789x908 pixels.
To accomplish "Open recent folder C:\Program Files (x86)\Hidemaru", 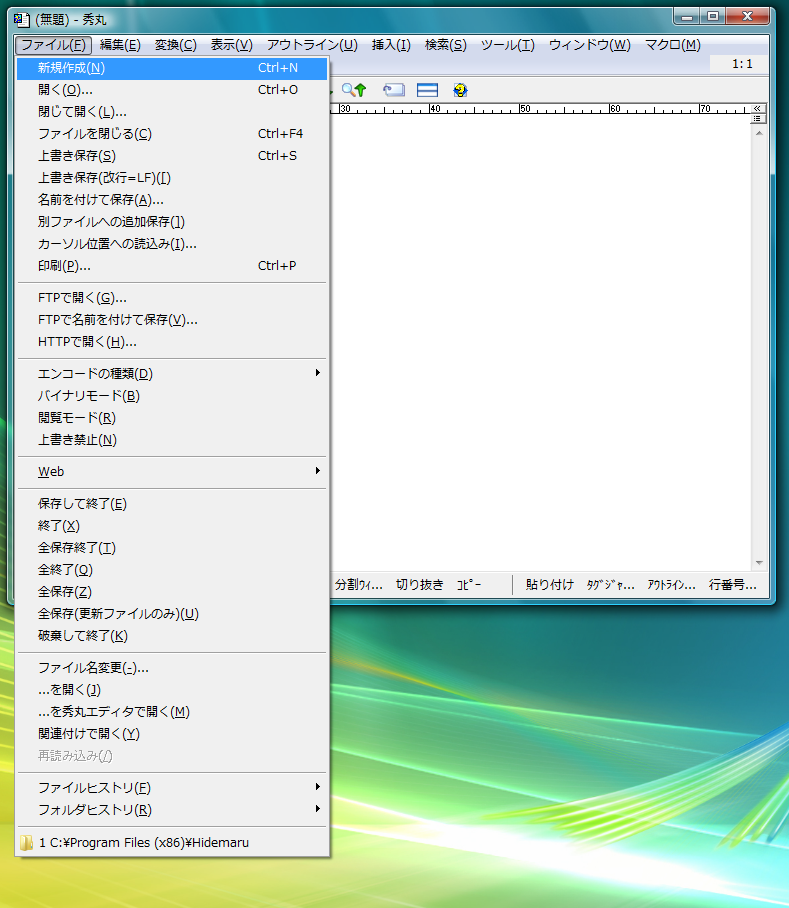I will [x=143, y=843].
